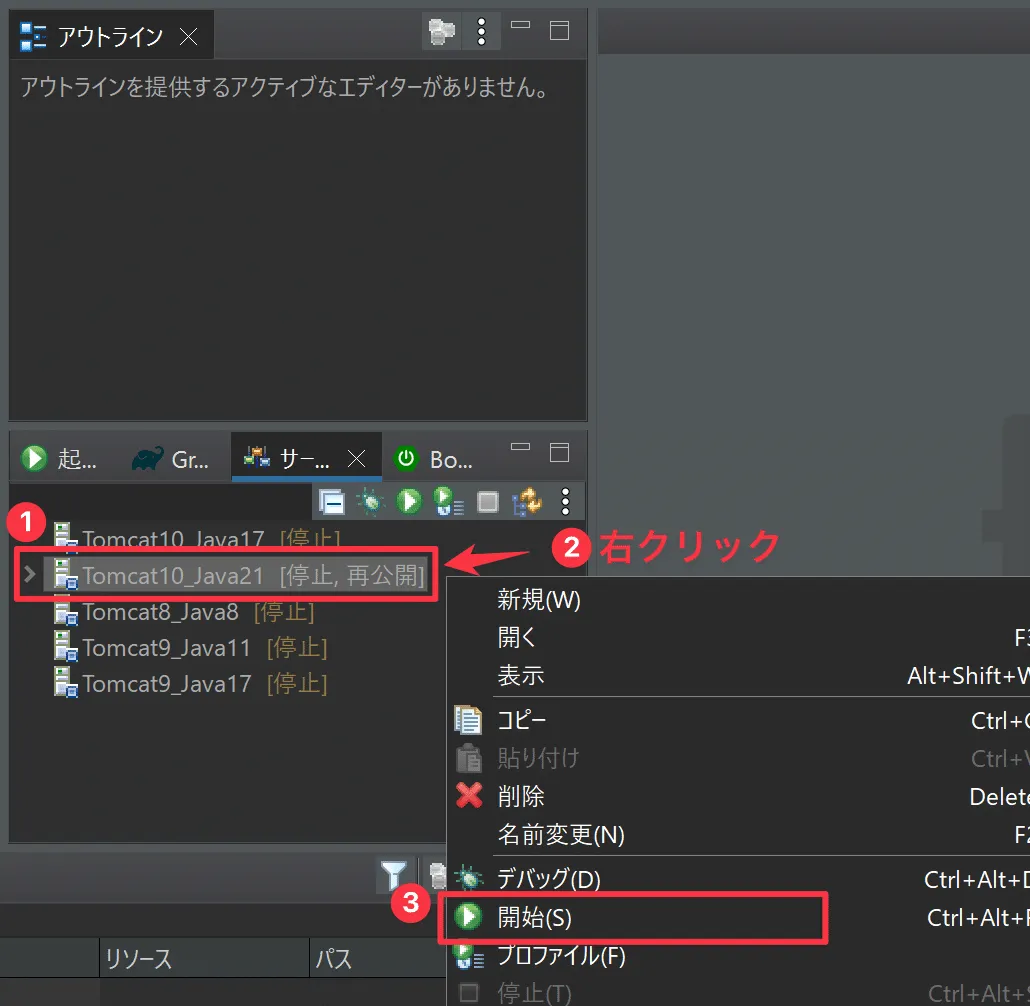
Task: Open the Servers view menu (three dots)
Action: [566, 501]
